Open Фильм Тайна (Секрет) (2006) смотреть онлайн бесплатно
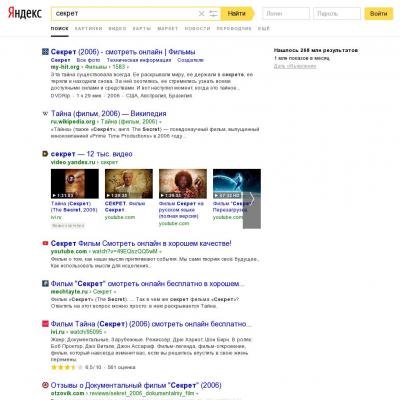400x400 pixels. tap(151, 324)
